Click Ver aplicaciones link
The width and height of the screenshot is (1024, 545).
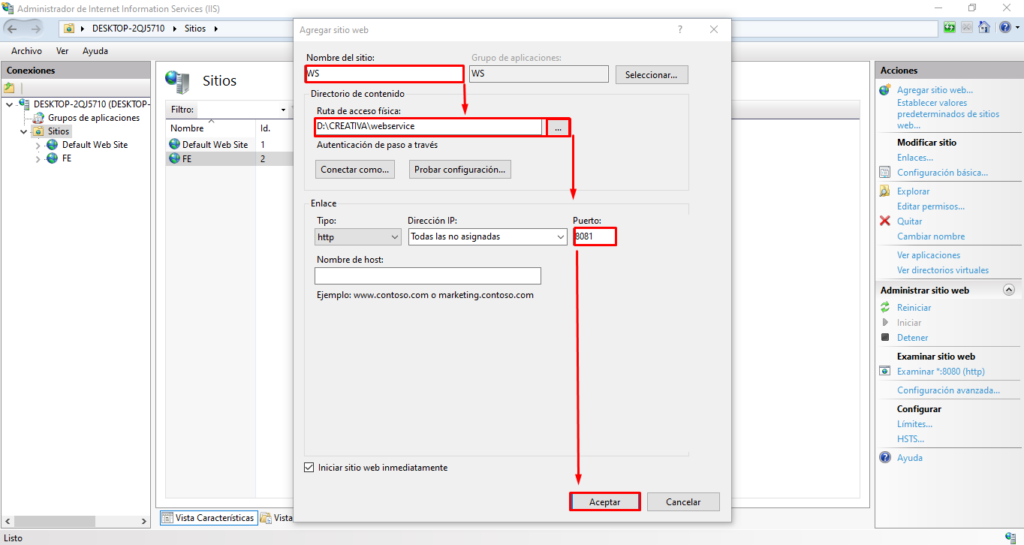tap(929, 255)
